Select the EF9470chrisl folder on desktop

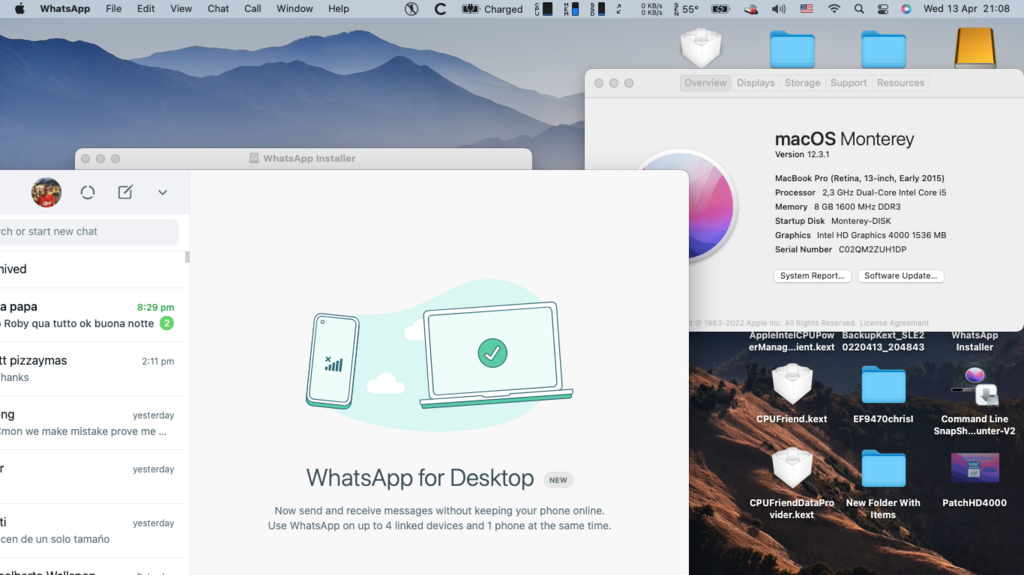point(883,386)
